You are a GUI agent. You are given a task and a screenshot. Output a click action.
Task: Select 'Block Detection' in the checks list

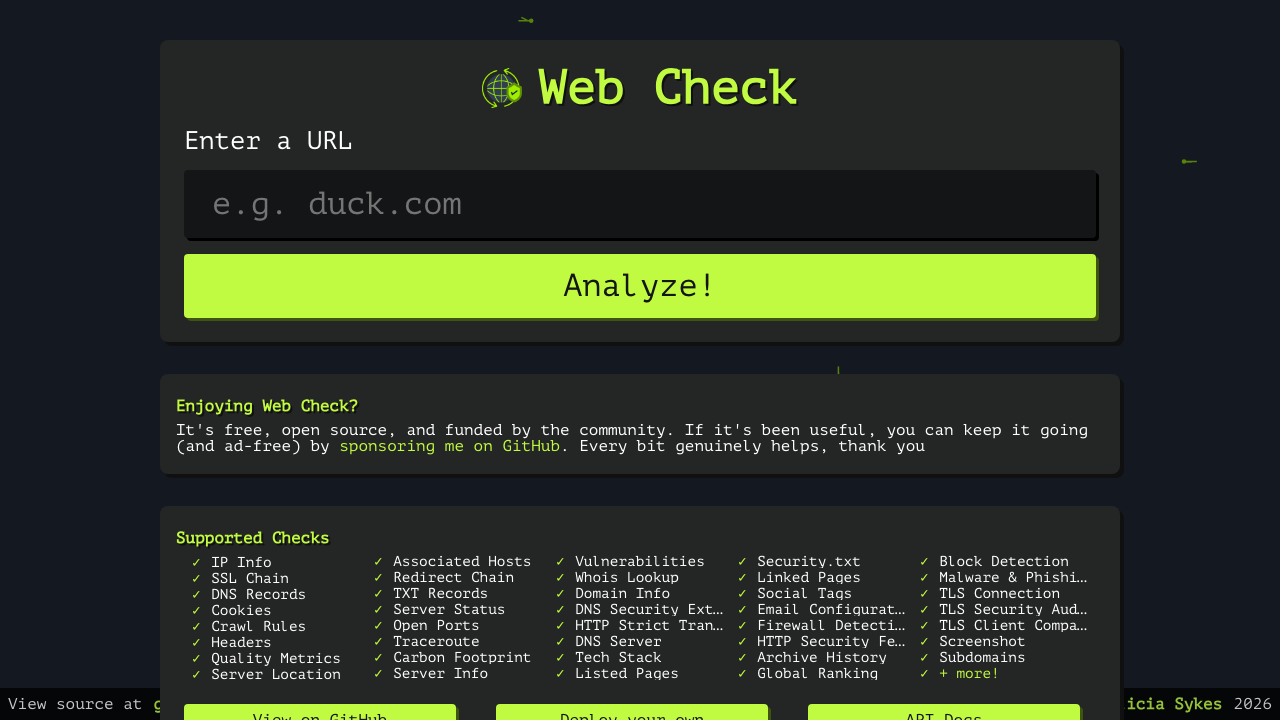1004,561
